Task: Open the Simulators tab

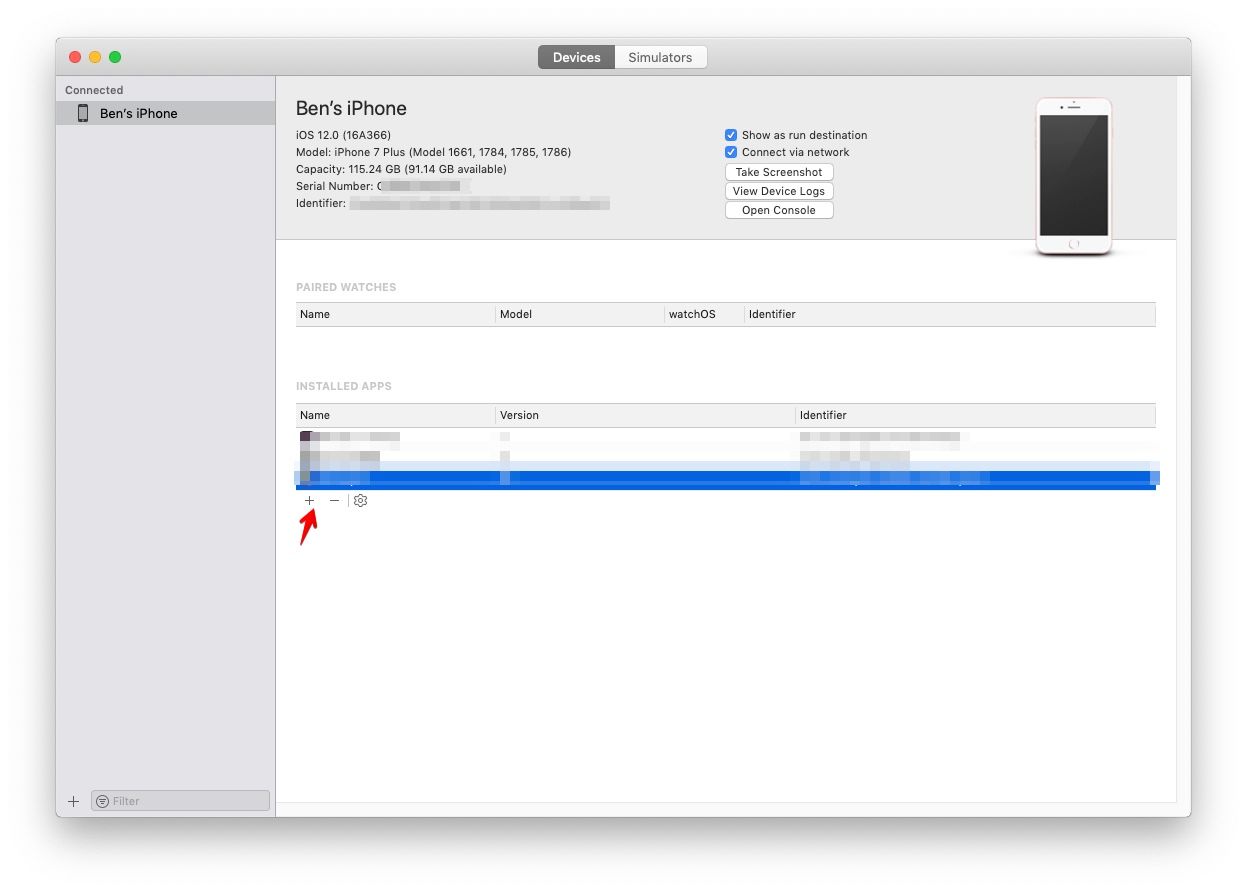Action: pos(660,57)
